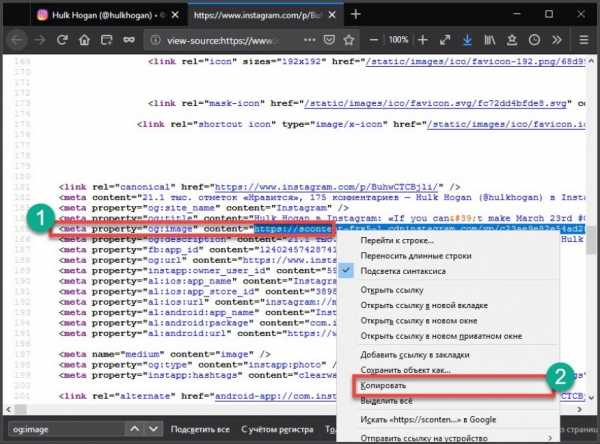Click the browser Back arrow button

[17, 40]
